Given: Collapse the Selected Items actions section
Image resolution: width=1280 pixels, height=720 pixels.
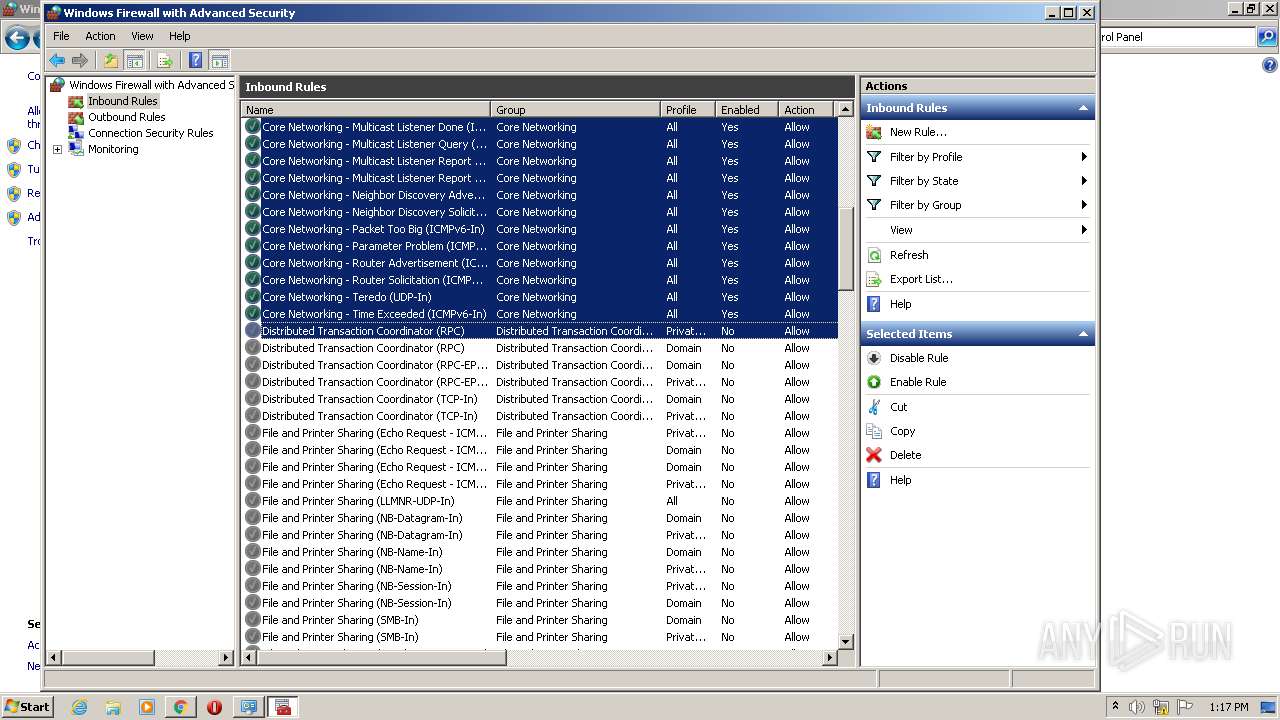Looking at the screenshot, I should [x=1082, y=334].
